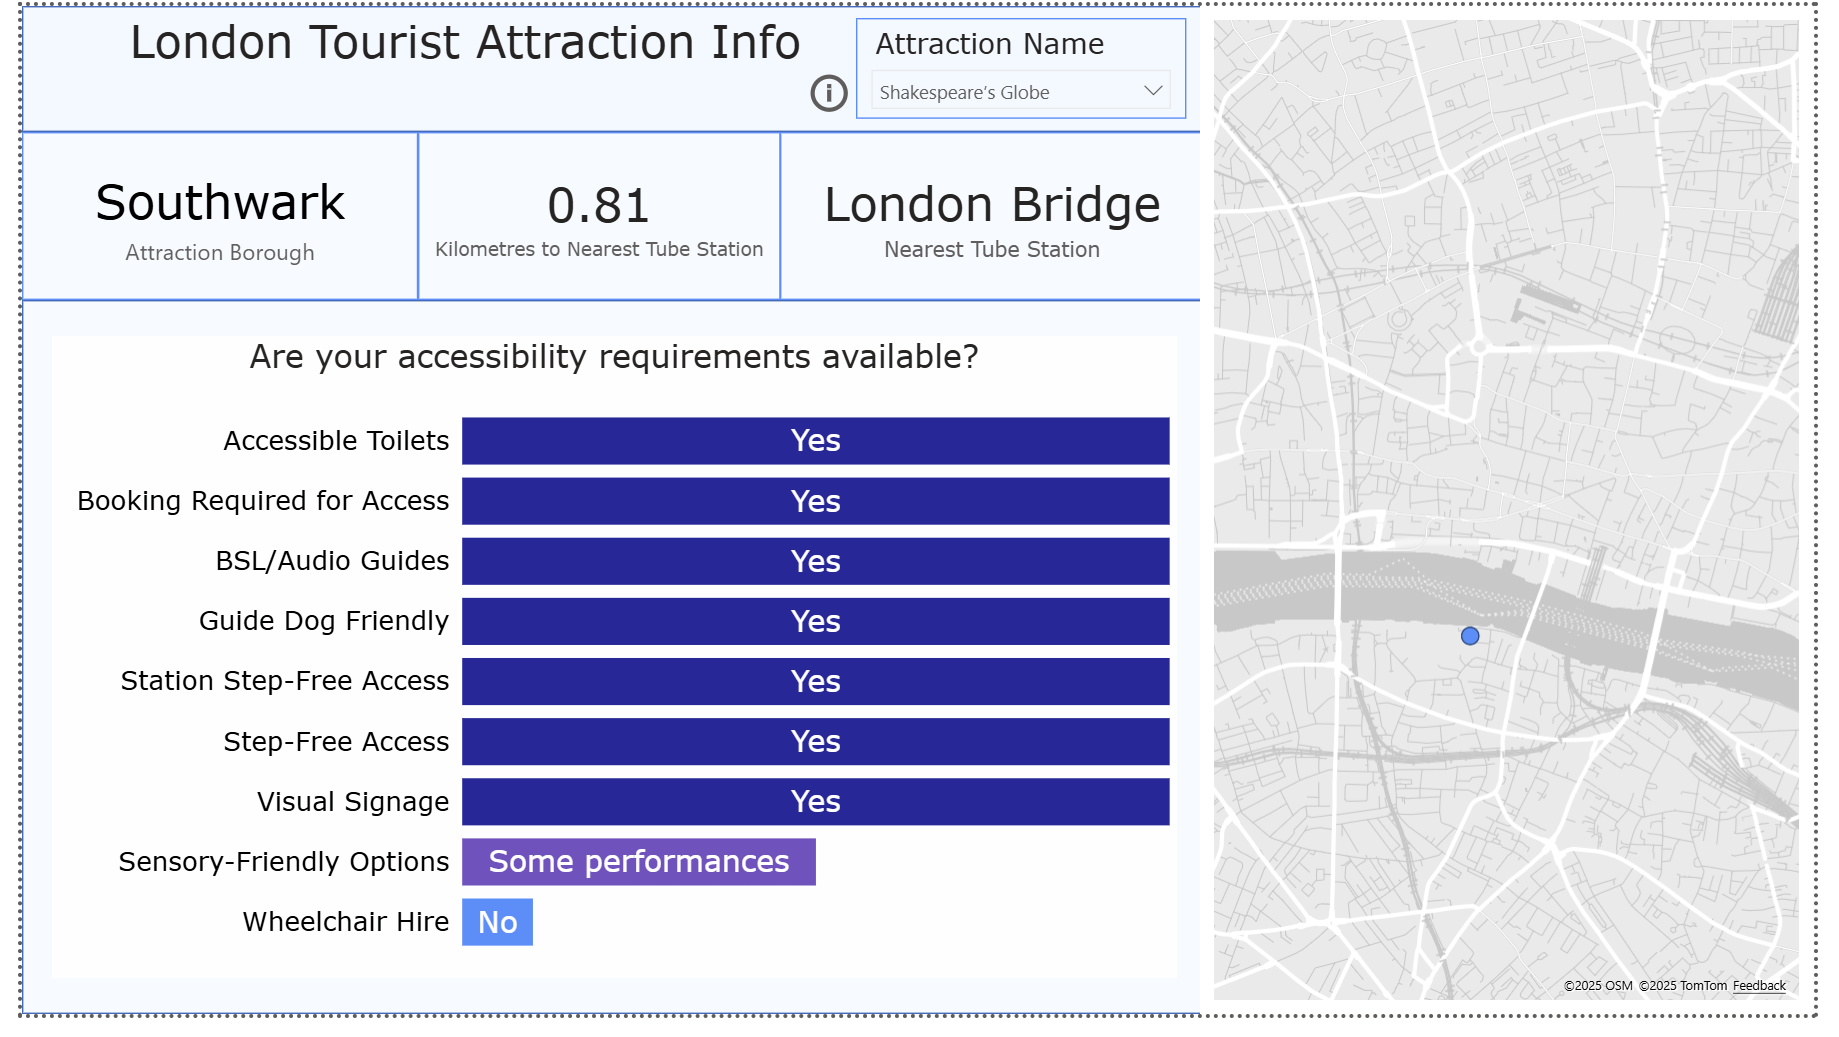Click the London Tourist Attraction Info title
This screenshot has width=1839, height=1037.
[465, 43]
